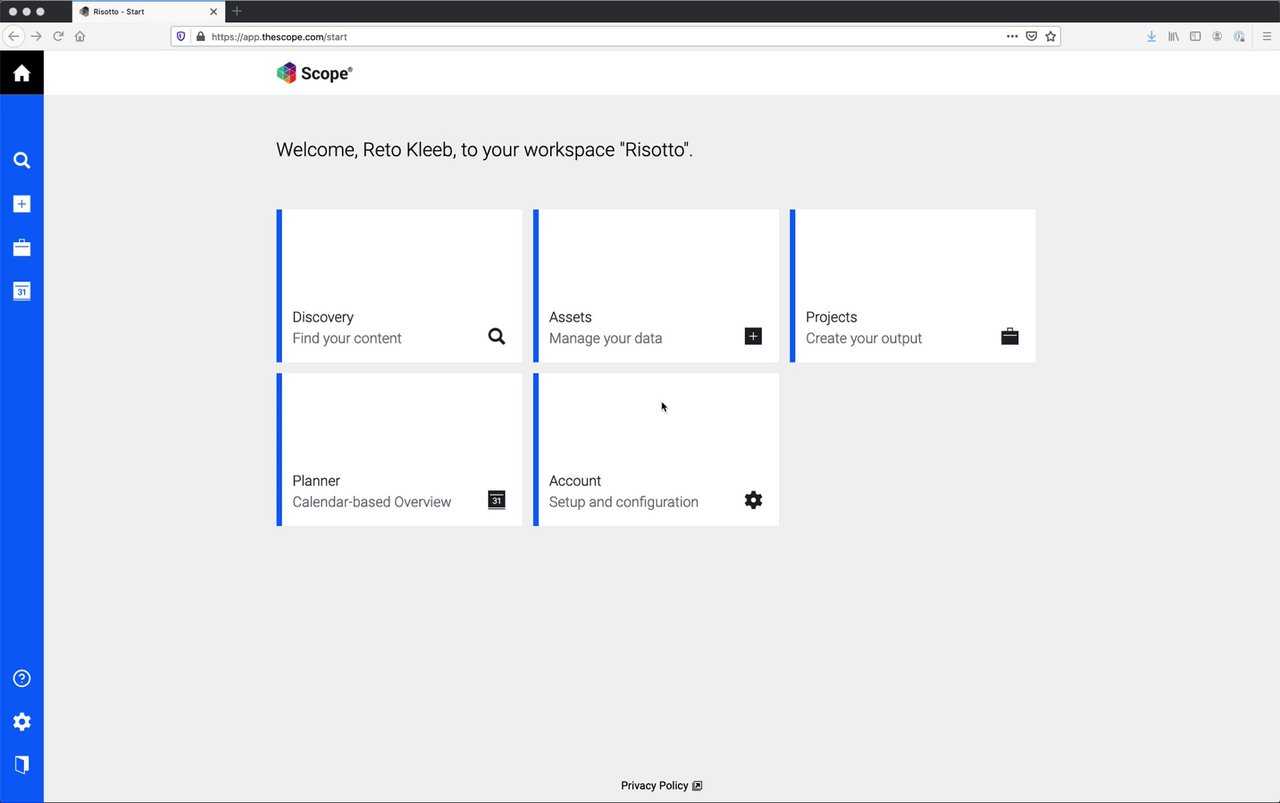The width and height of the screenshot is (1280, 803).
Task: Open Planner calendar icon in the sidebar
Action: tap(21, 291)
